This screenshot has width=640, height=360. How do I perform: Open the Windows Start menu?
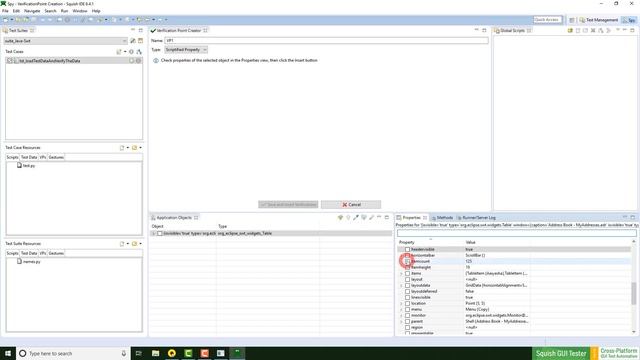click(8, 353)
